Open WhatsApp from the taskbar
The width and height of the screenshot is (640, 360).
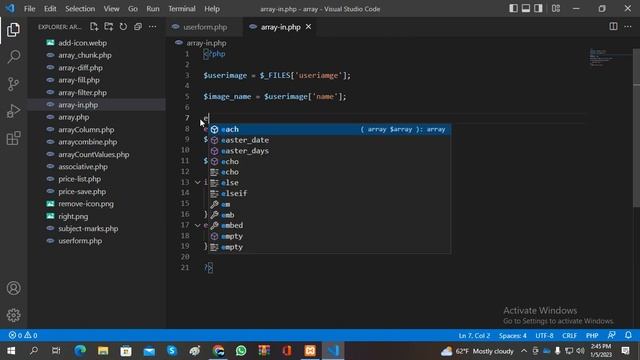[x=241, y=351]
